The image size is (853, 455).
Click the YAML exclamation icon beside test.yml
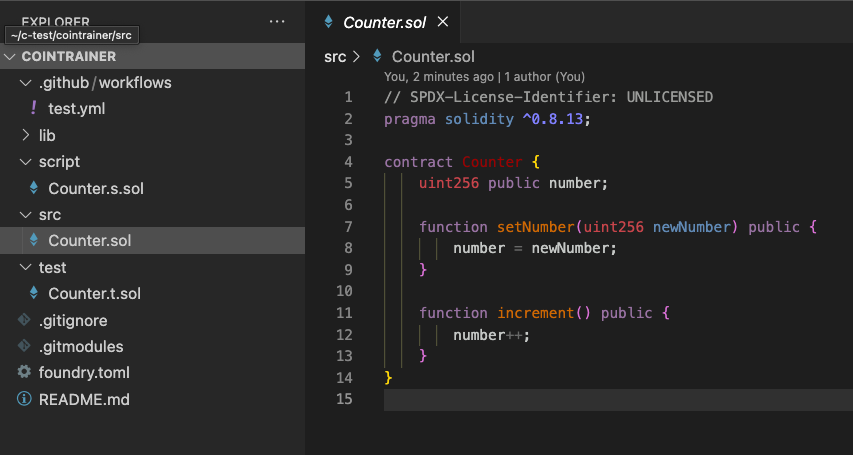pos(34,108)
